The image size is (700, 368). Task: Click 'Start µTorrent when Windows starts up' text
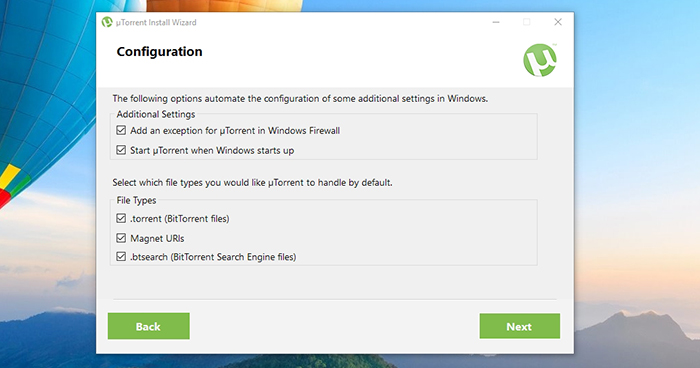pyautogui.click(x=212, y=151)
